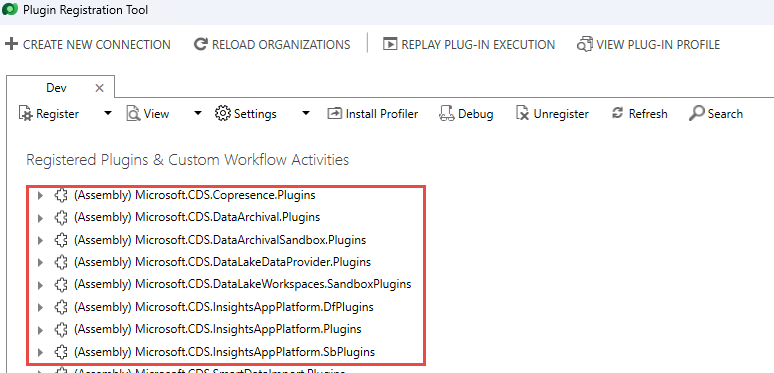
Task: Click the Unregister icon
Action: 522,114
